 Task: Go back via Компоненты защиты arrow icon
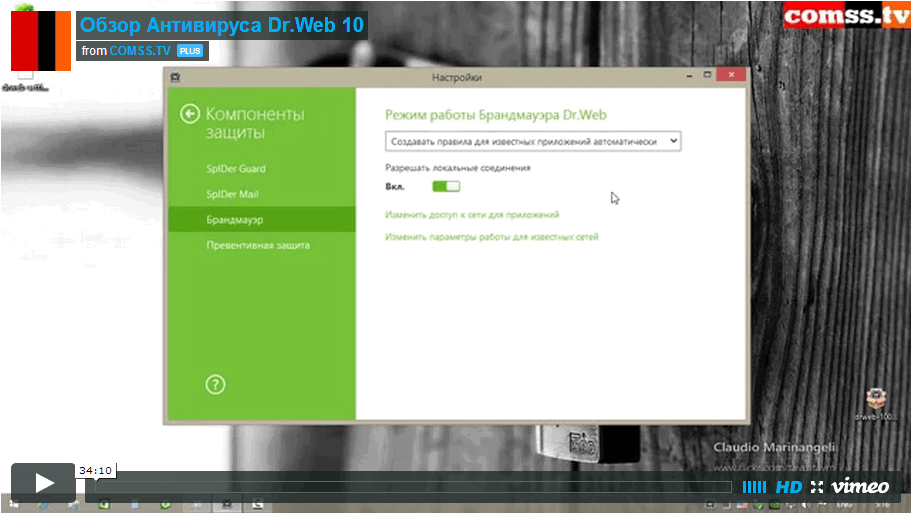189,114
